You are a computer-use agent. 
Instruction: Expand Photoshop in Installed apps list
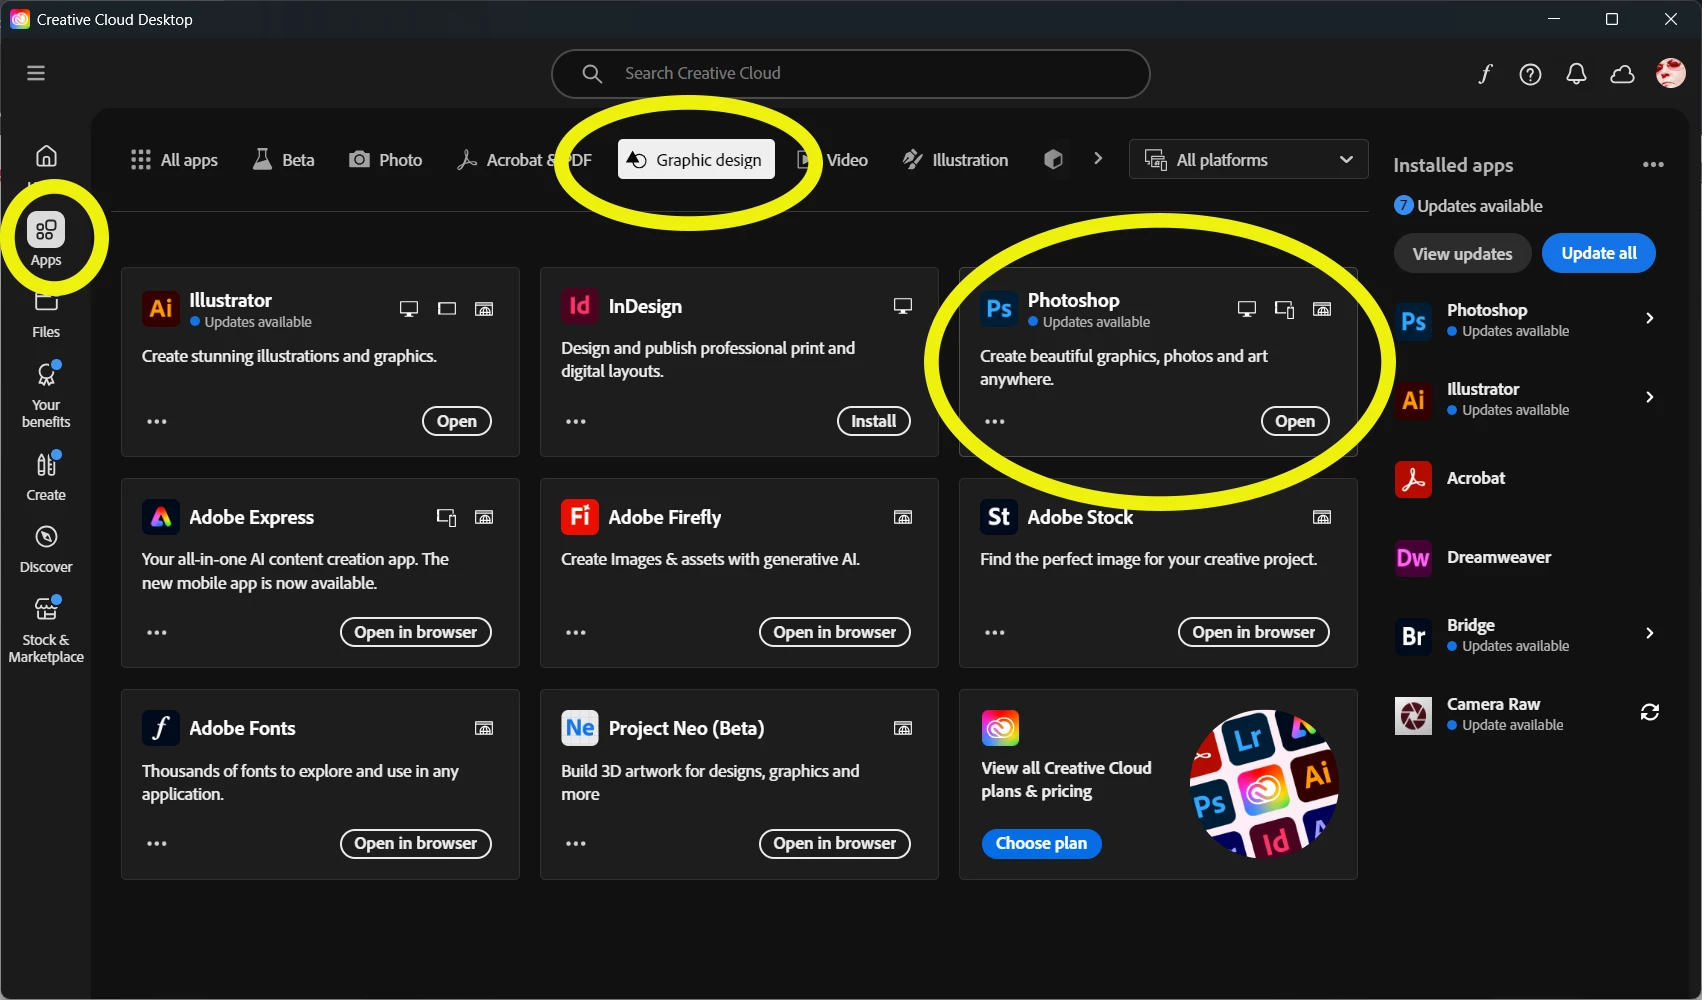coord(1650,318)
